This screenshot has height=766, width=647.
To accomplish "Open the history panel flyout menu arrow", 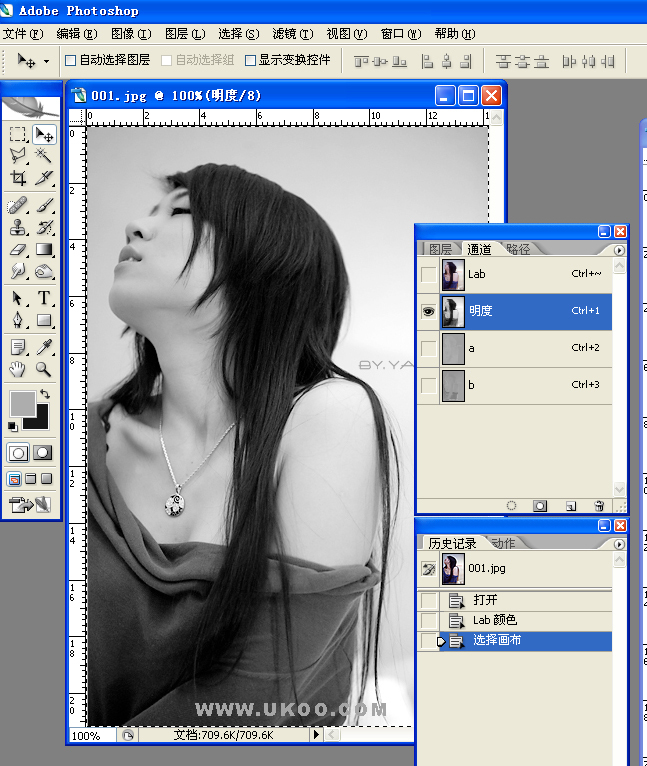I will [x=619, y=544].
